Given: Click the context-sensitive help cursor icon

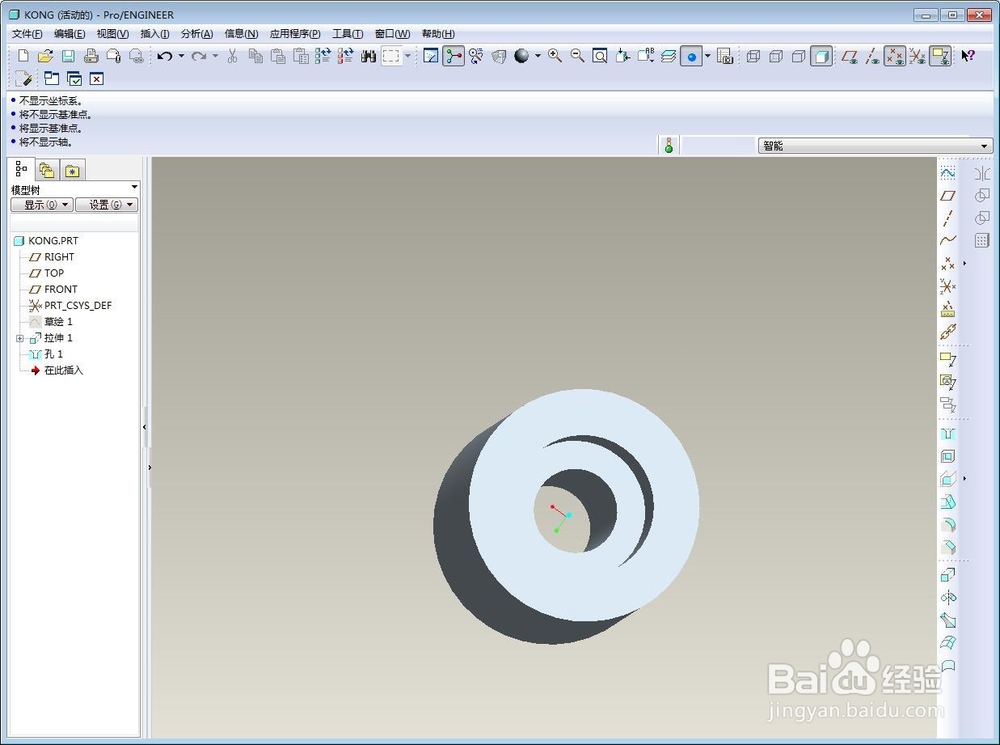Looking at the screenshot, I should coord(967,56).
